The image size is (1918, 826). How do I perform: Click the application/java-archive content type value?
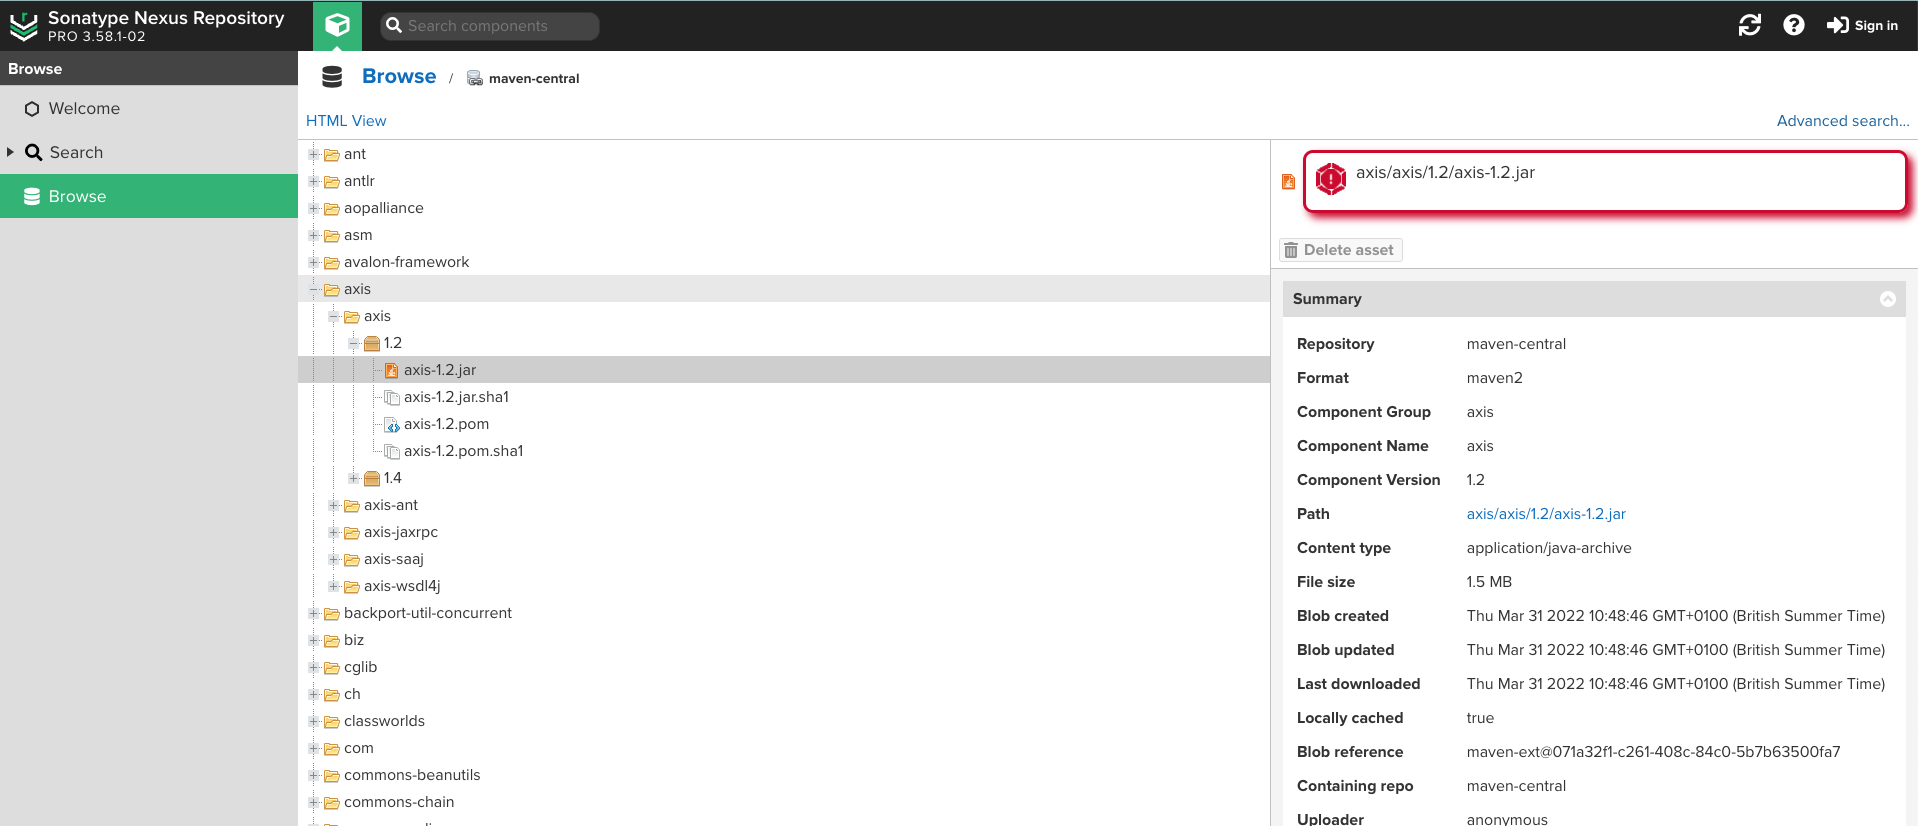tap(1549, 548)
